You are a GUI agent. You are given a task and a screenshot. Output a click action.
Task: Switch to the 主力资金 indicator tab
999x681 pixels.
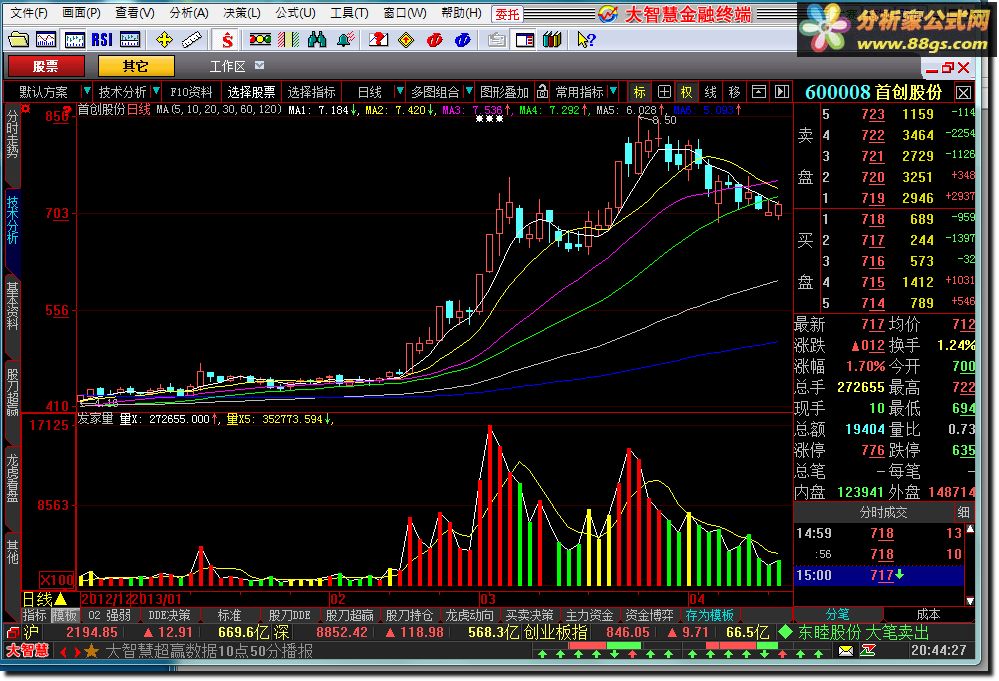[589, 615]
